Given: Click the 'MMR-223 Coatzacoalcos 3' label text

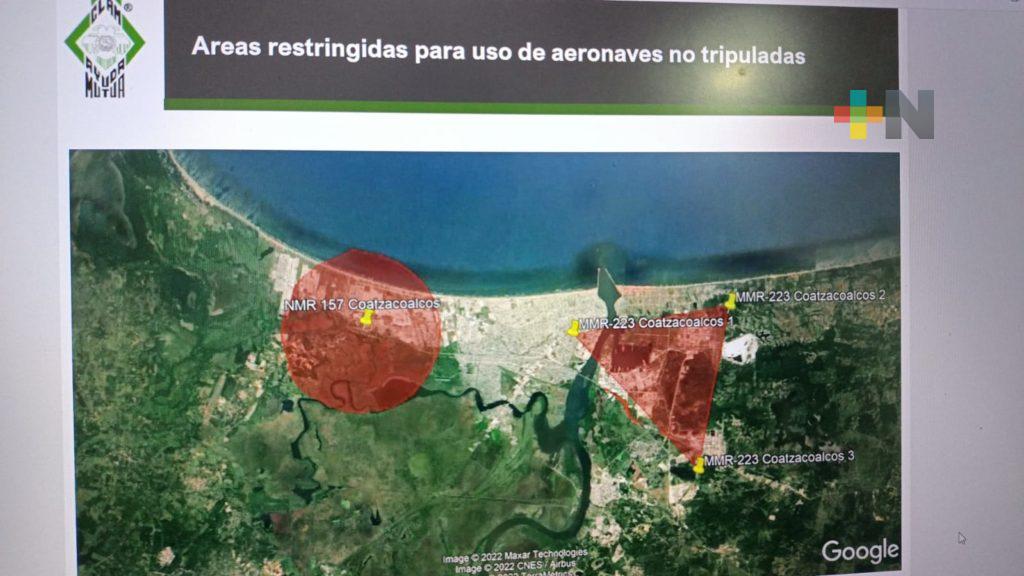Looking at the screenshot, I should [x=779, y=459].
